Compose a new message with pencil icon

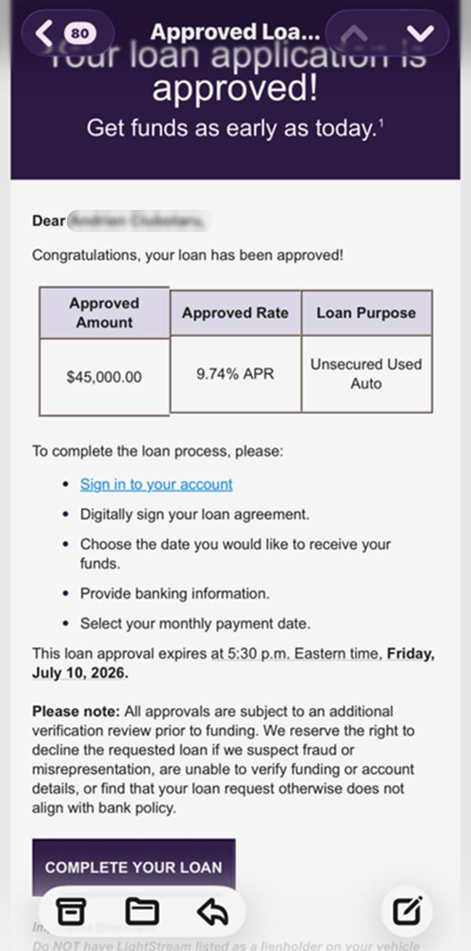pyautogui.click(x=407, y=911)
